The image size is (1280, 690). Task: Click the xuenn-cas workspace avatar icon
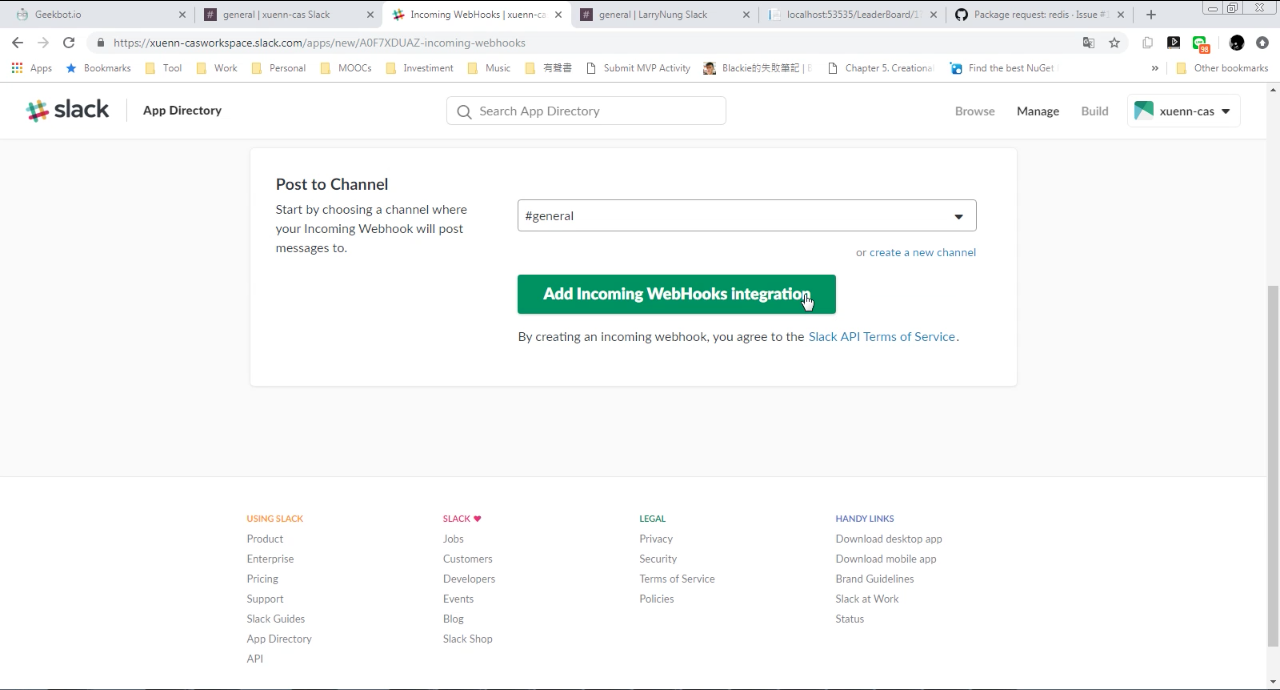point(1144,111)
